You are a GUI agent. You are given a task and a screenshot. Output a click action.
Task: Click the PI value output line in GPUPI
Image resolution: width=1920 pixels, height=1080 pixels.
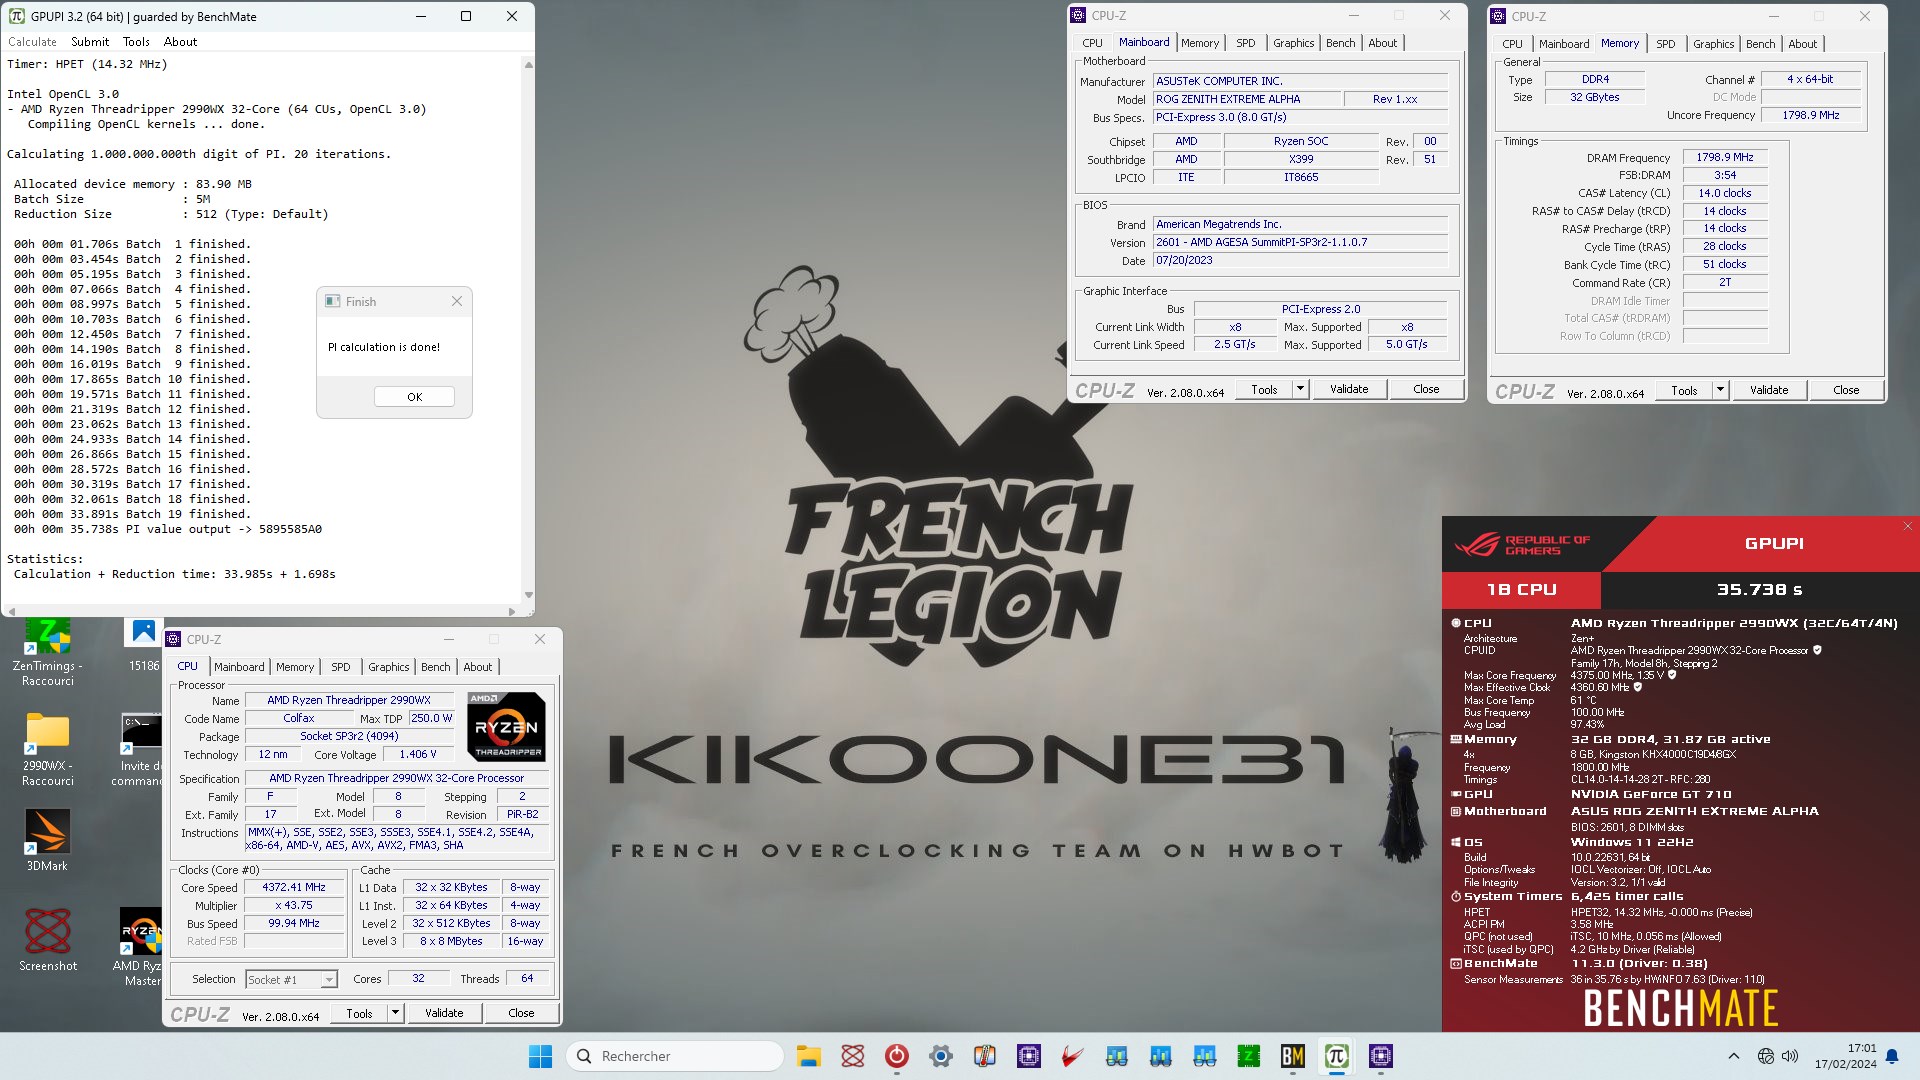168,529
